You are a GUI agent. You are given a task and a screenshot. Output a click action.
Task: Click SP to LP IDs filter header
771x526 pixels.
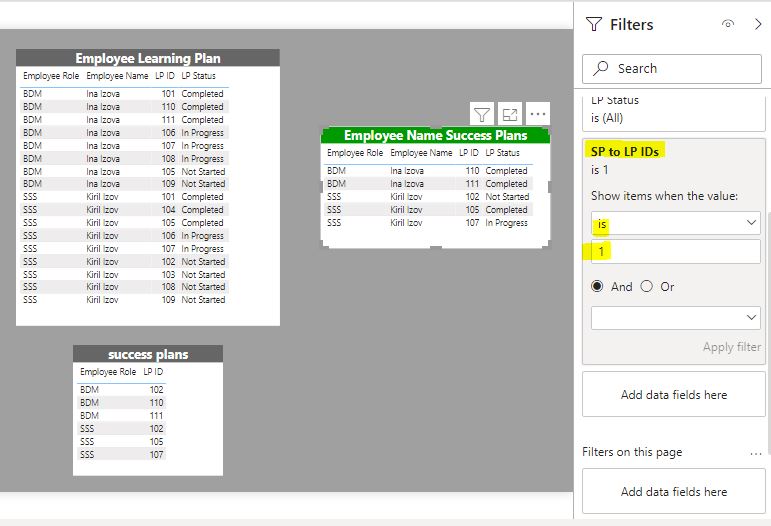point(624,152)
